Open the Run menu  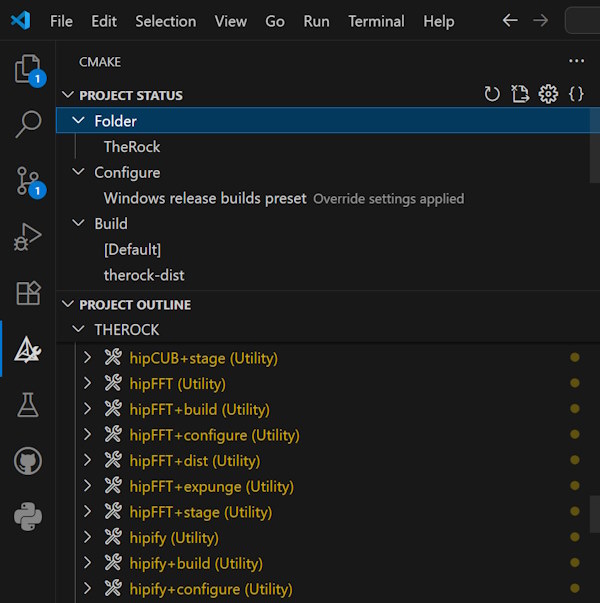[317, 21]
